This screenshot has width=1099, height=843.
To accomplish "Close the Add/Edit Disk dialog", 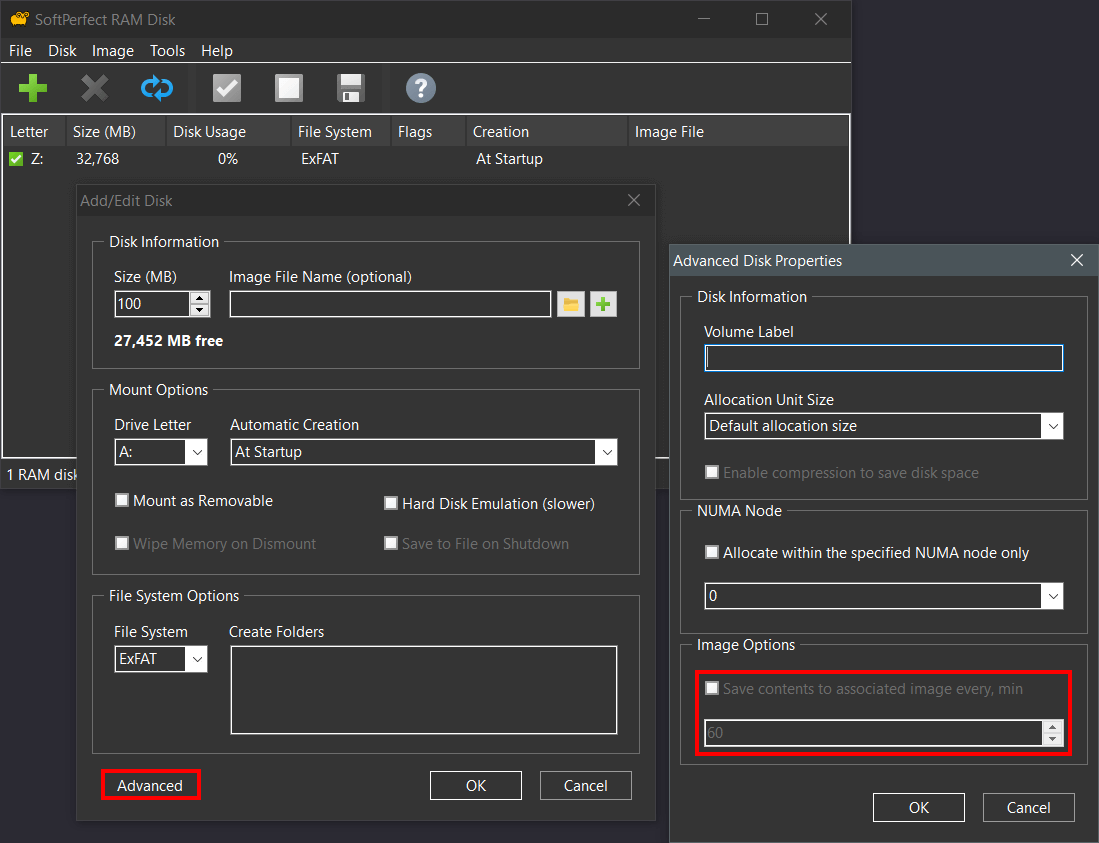I will (634, 200).
